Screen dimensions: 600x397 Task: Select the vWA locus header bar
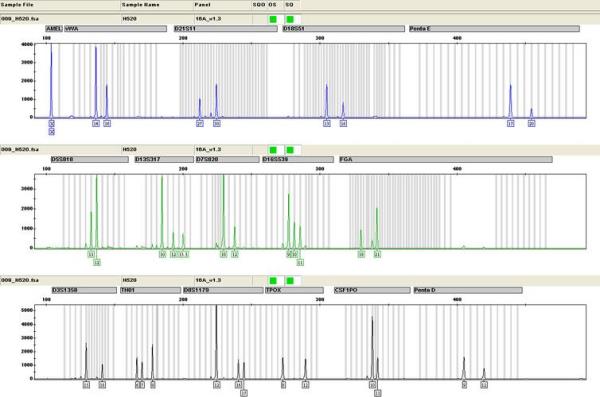point(116,29)
